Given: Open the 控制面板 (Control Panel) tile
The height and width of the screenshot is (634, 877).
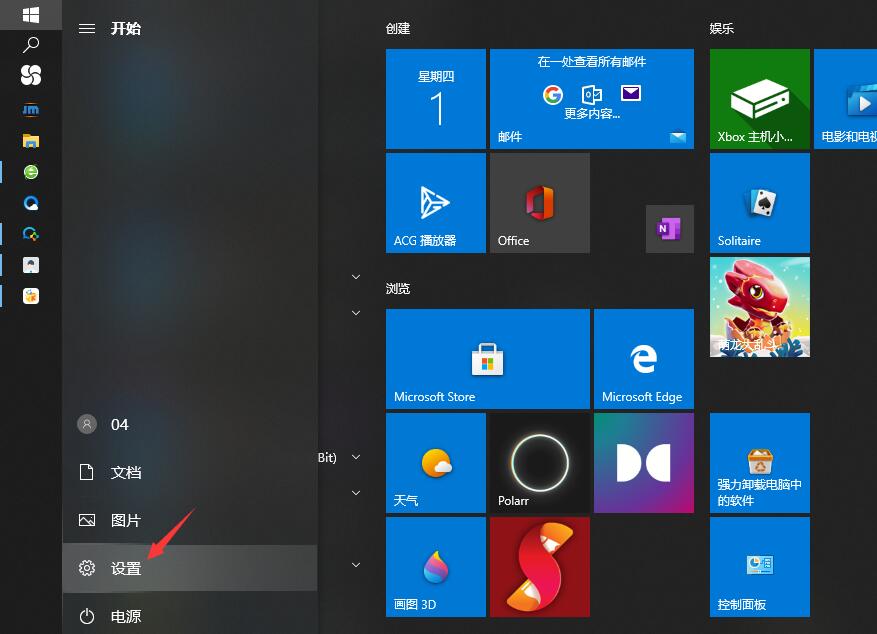Looking at the screenshot, I should [760, 567].
